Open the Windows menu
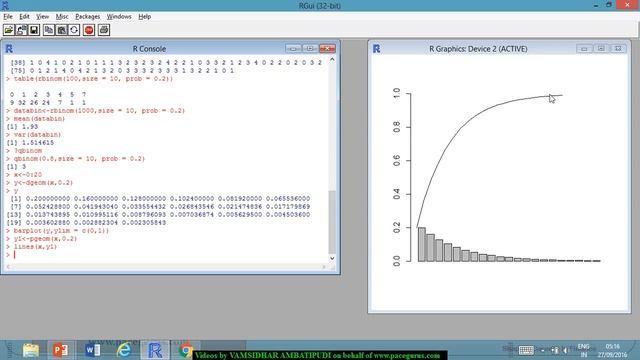 (119, 16)
